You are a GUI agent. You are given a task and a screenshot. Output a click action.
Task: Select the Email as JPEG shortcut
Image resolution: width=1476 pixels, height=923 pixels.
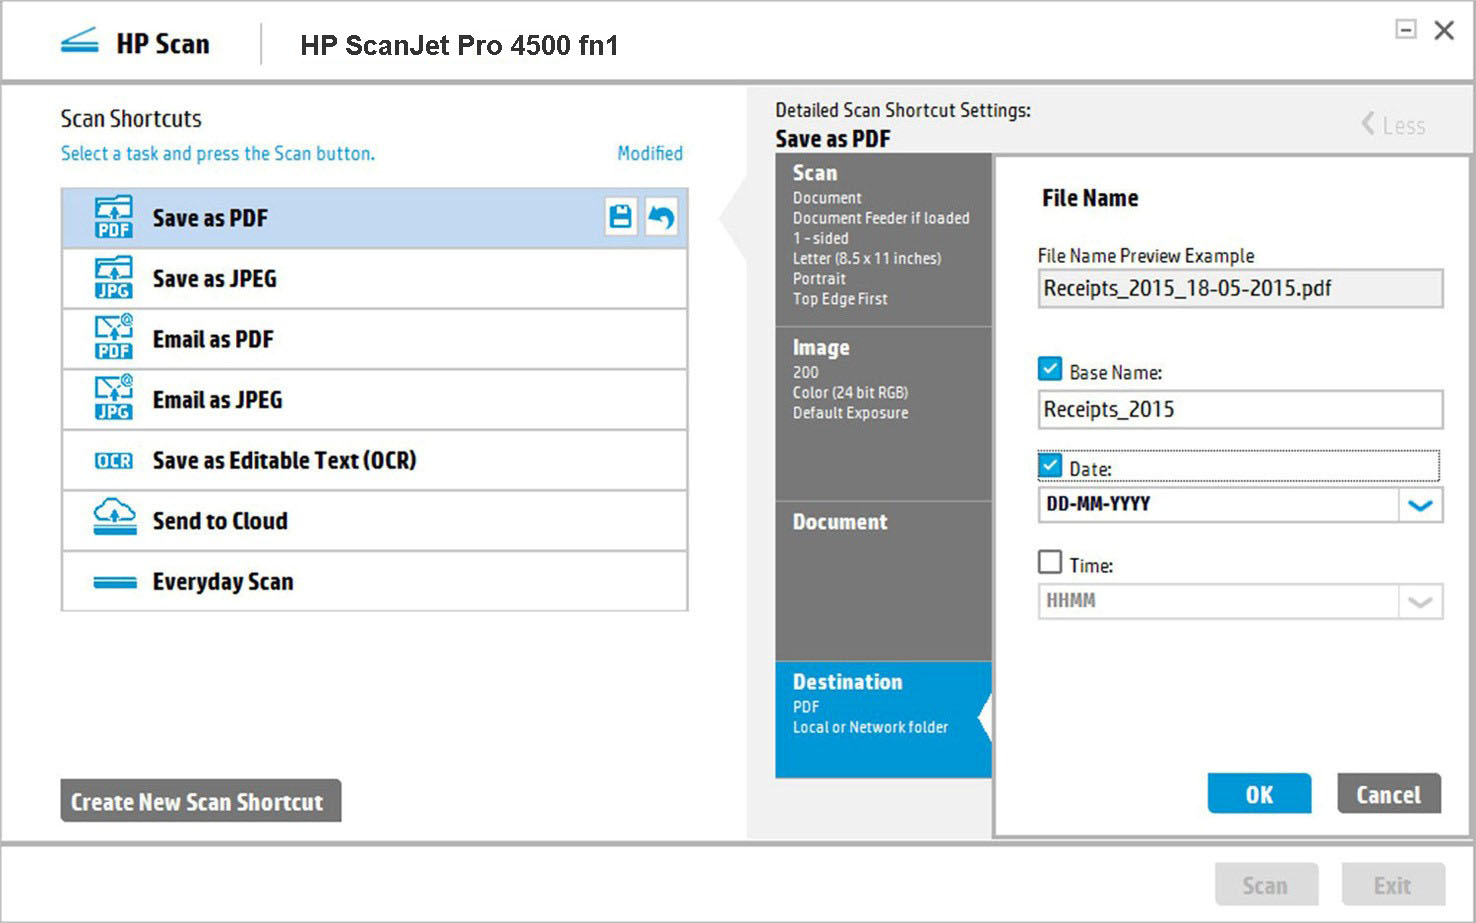(374, 400)
